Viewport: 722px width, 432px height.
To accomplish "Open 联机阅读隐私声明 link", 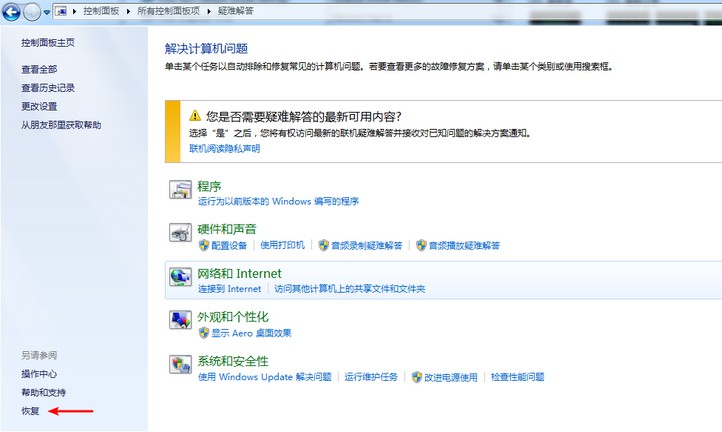I will coord(225,148).
